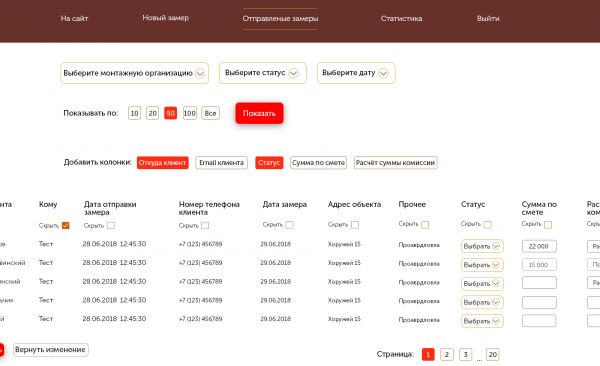
Task: Click the Добавить колонки: label
Action: point(98,162)
